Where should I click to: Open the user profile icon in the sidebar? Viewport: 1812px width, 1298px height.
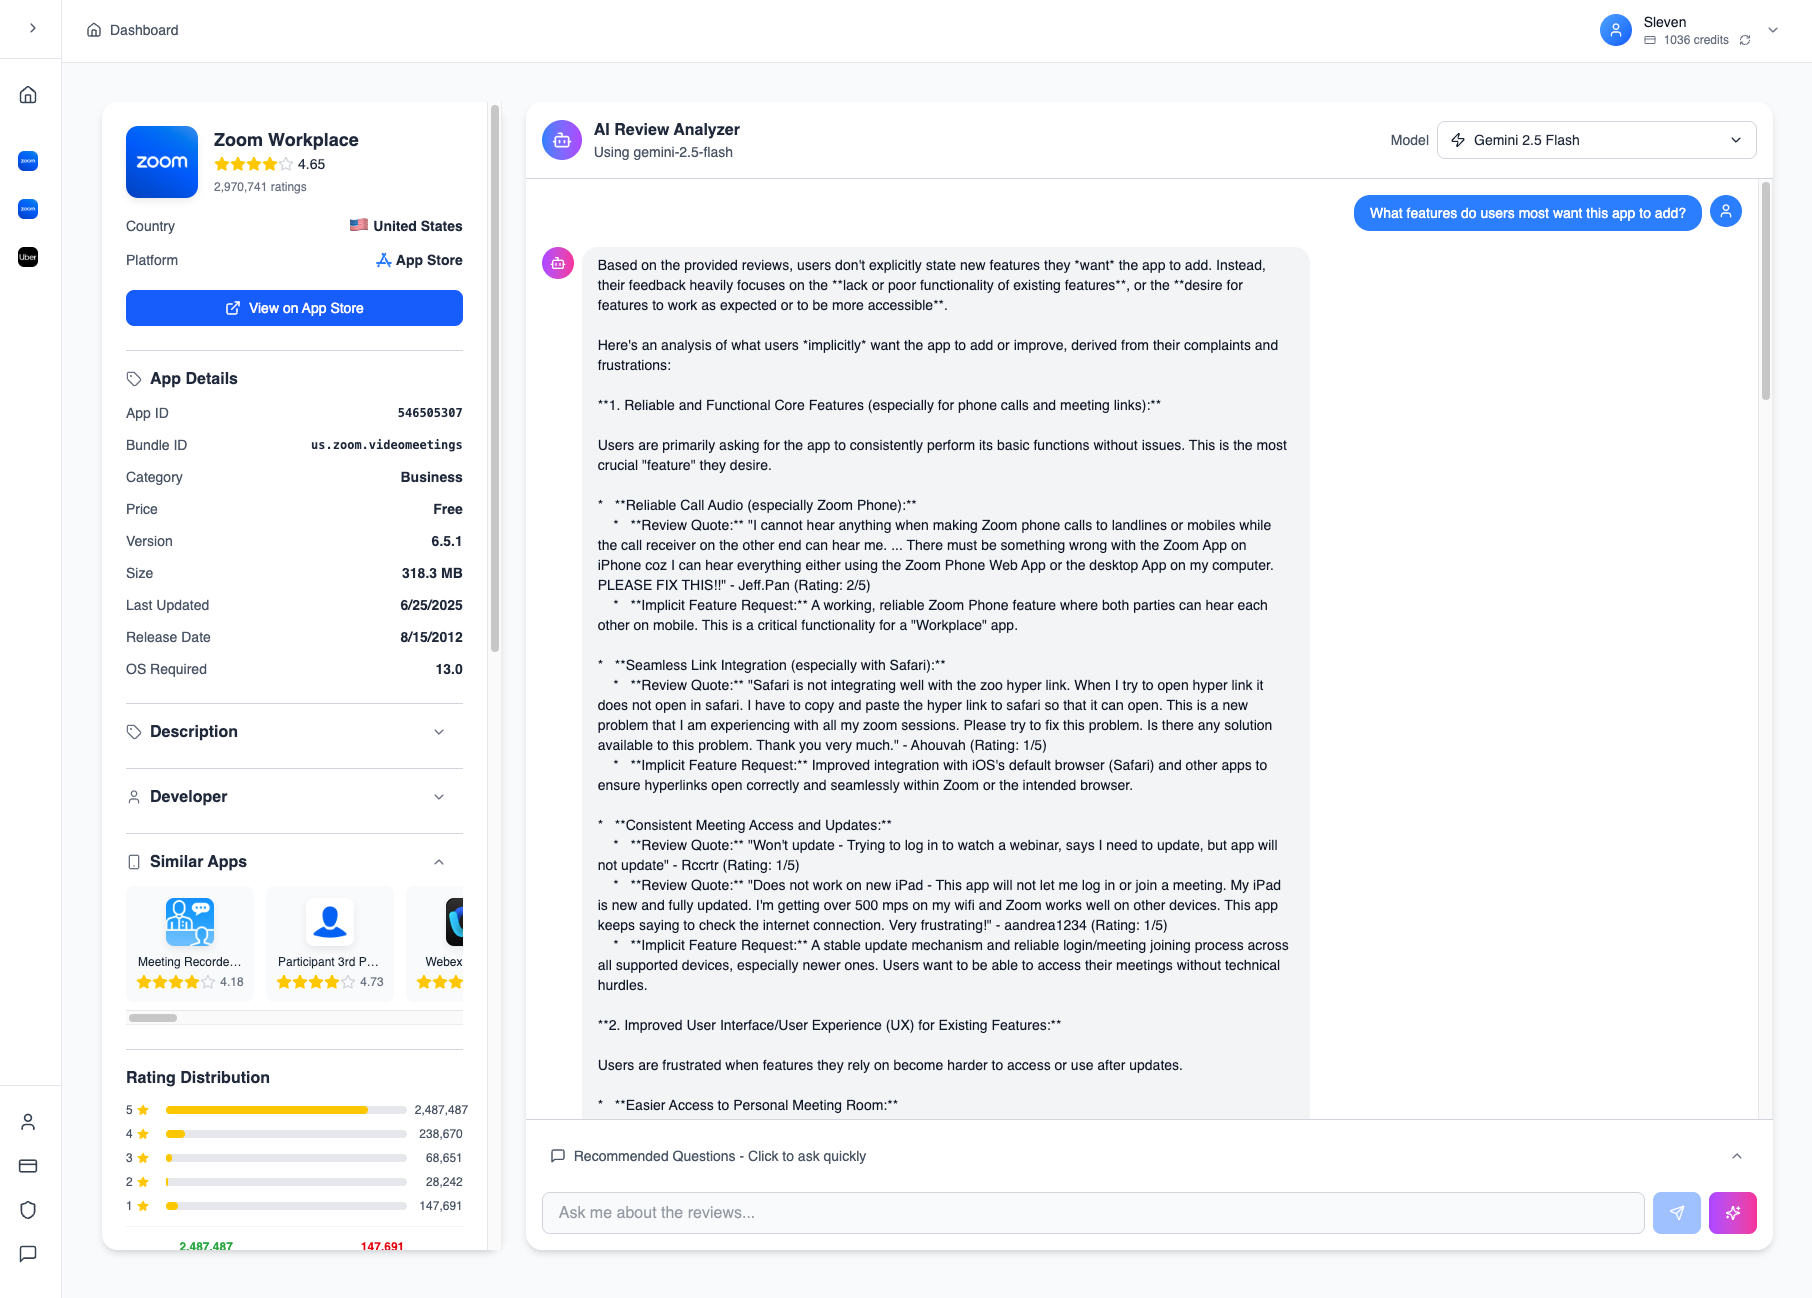[28, 1122]
